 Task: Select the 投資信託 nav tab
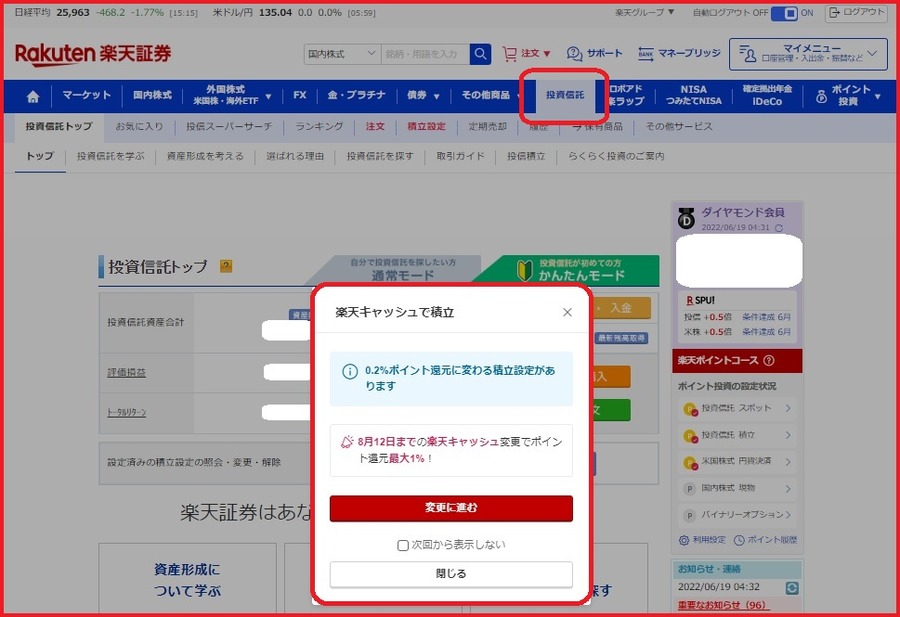point(565,95)
